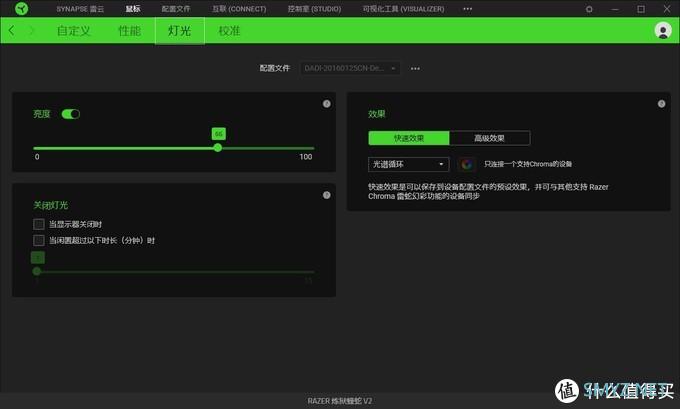
Task: Switch to the 自定义 tab
Action: [x=74, y=31]
